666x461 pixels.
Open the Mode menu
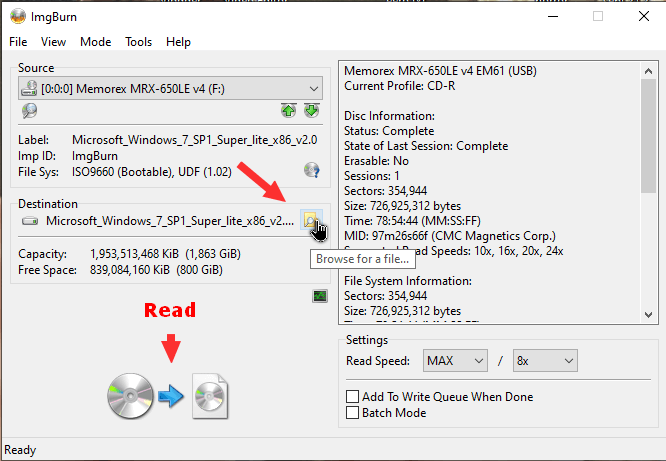(96, 42)
